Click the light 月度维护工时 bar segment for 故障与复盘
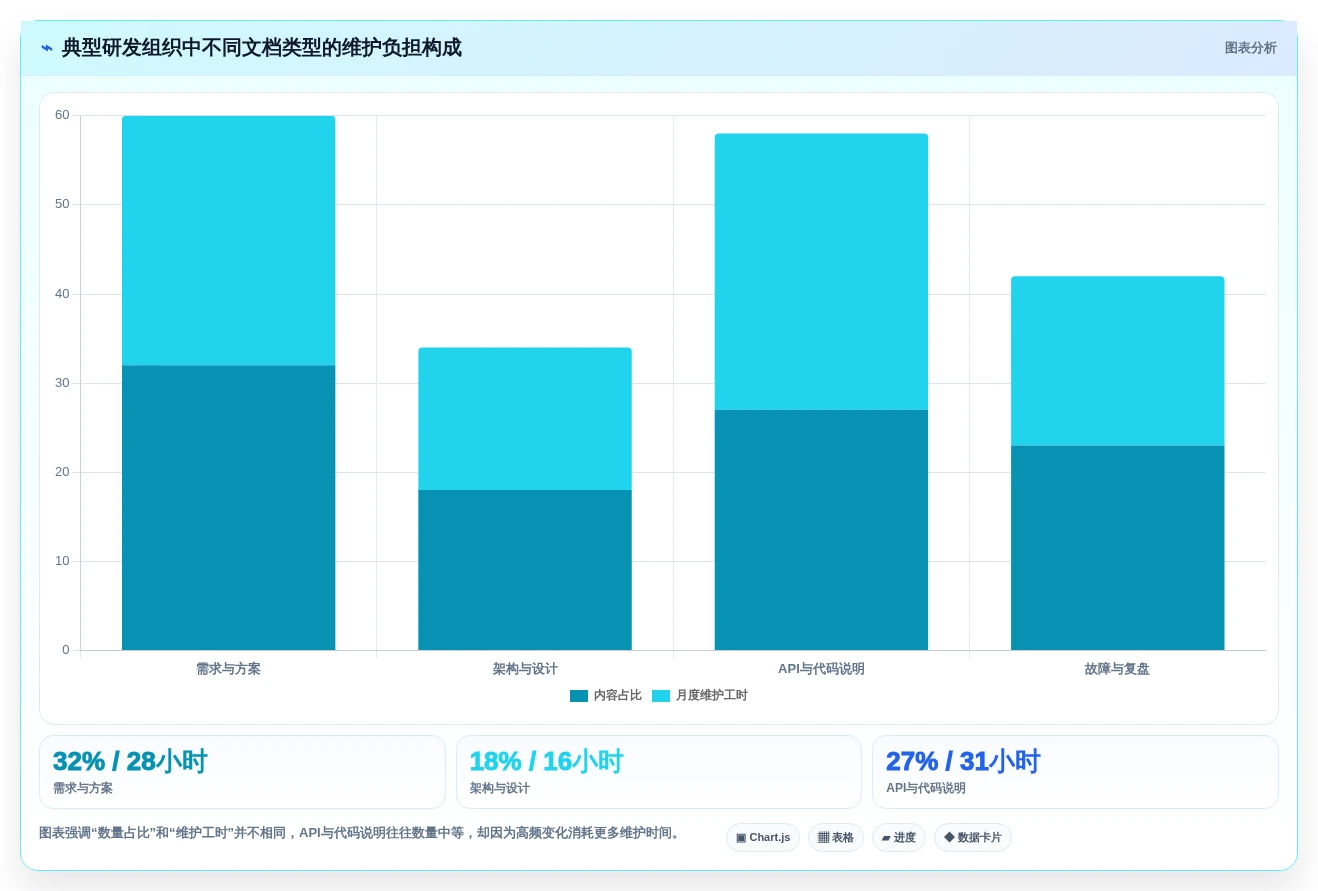The image size is (1318, 891). pos(1117,361)
